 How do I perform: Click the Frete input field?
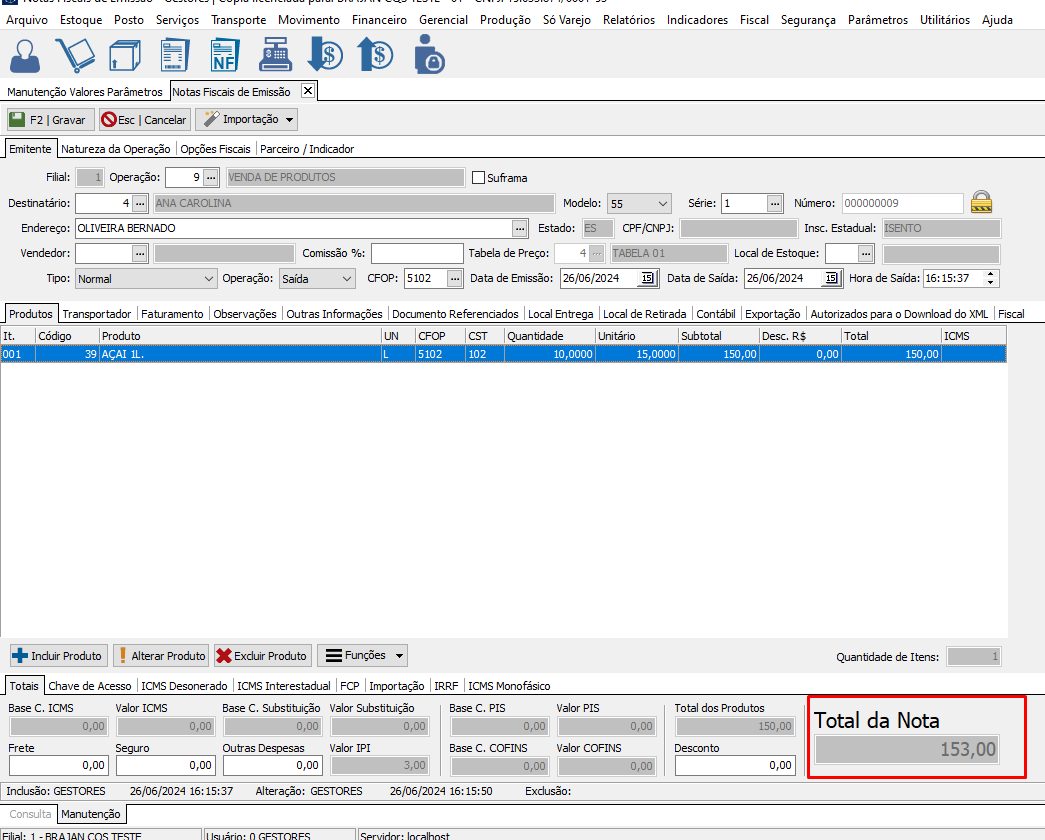pos(58,765)
